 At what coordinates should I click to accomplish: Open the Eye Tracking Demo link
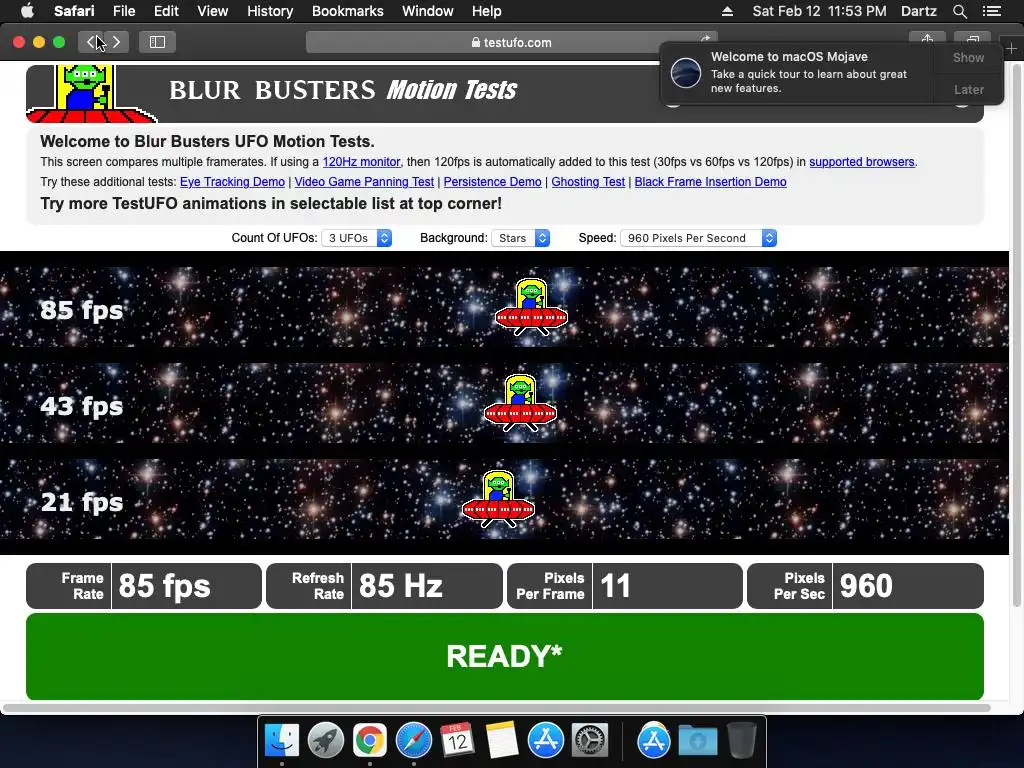click(x=232, y=182)
